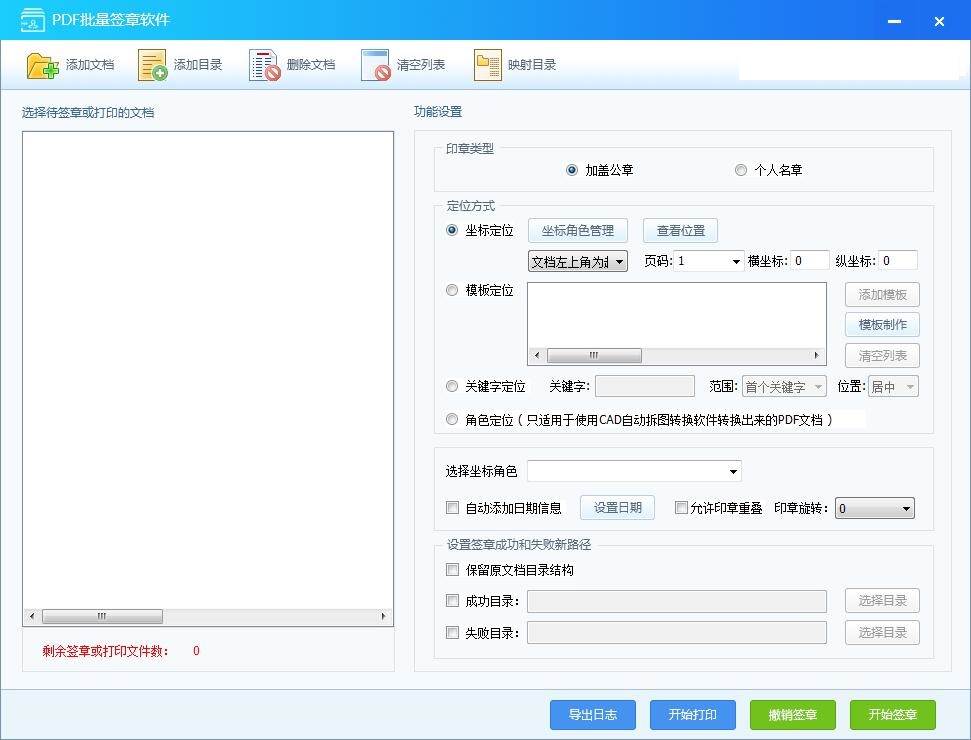Click the 横坐标 input field
Screen dimensions: 971x740
tap(810, 261)
